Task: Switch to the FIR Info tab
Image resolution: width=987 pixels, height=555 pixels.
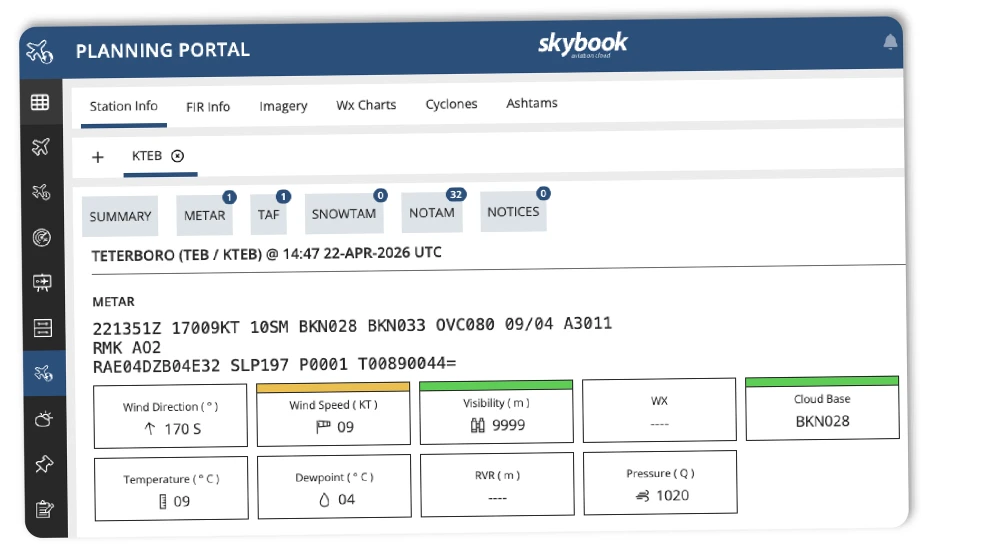Action: (208, 107)
